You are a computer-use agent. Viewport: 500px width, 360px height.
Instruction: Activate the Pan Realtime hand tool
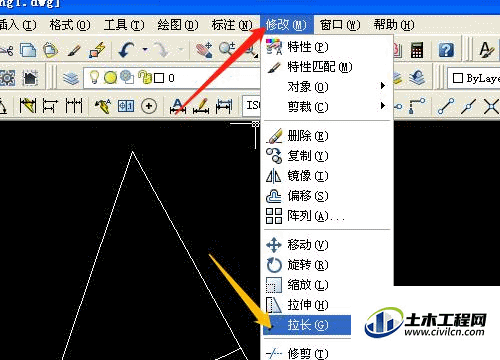204,50
